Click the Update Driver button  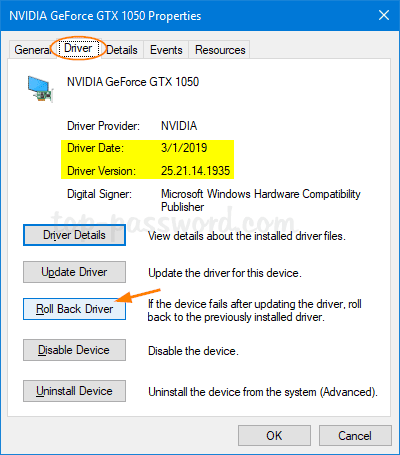(x=74, y=272)
